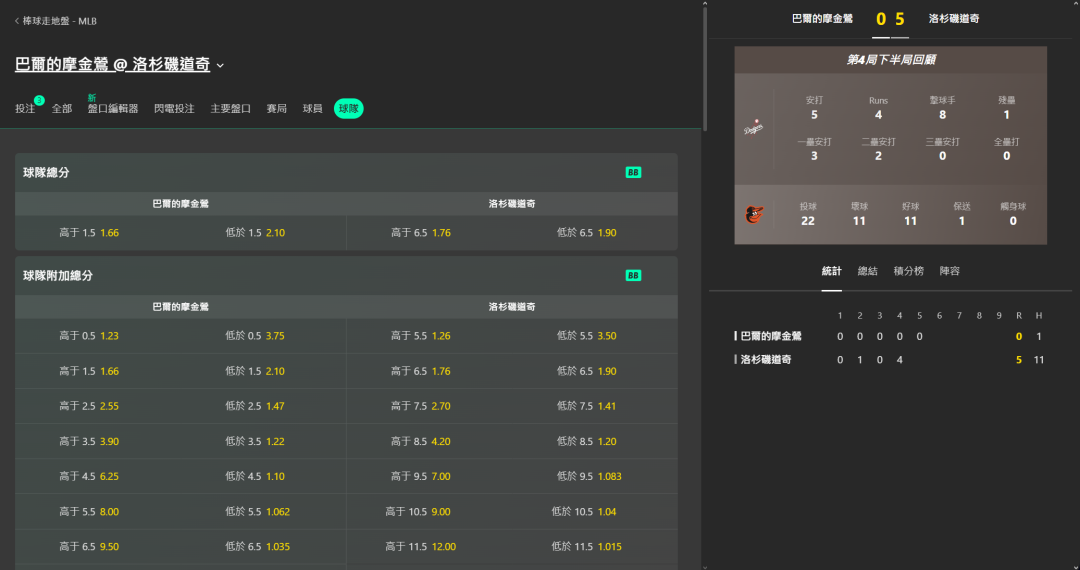Screen dimensions: 1080x570
Task: Switch to the 閃電投注 tab
Action: (174, 109)
